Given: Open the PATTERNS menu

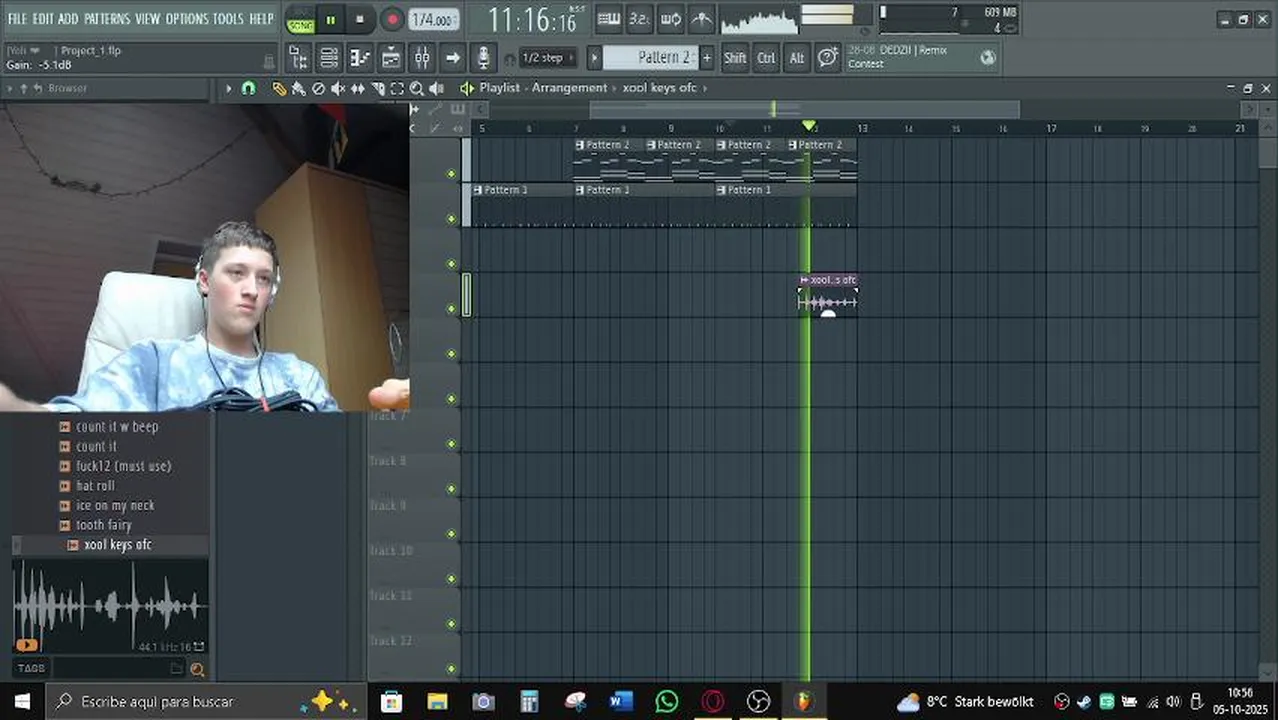Looking at the screenshot, I should point(107,19).
